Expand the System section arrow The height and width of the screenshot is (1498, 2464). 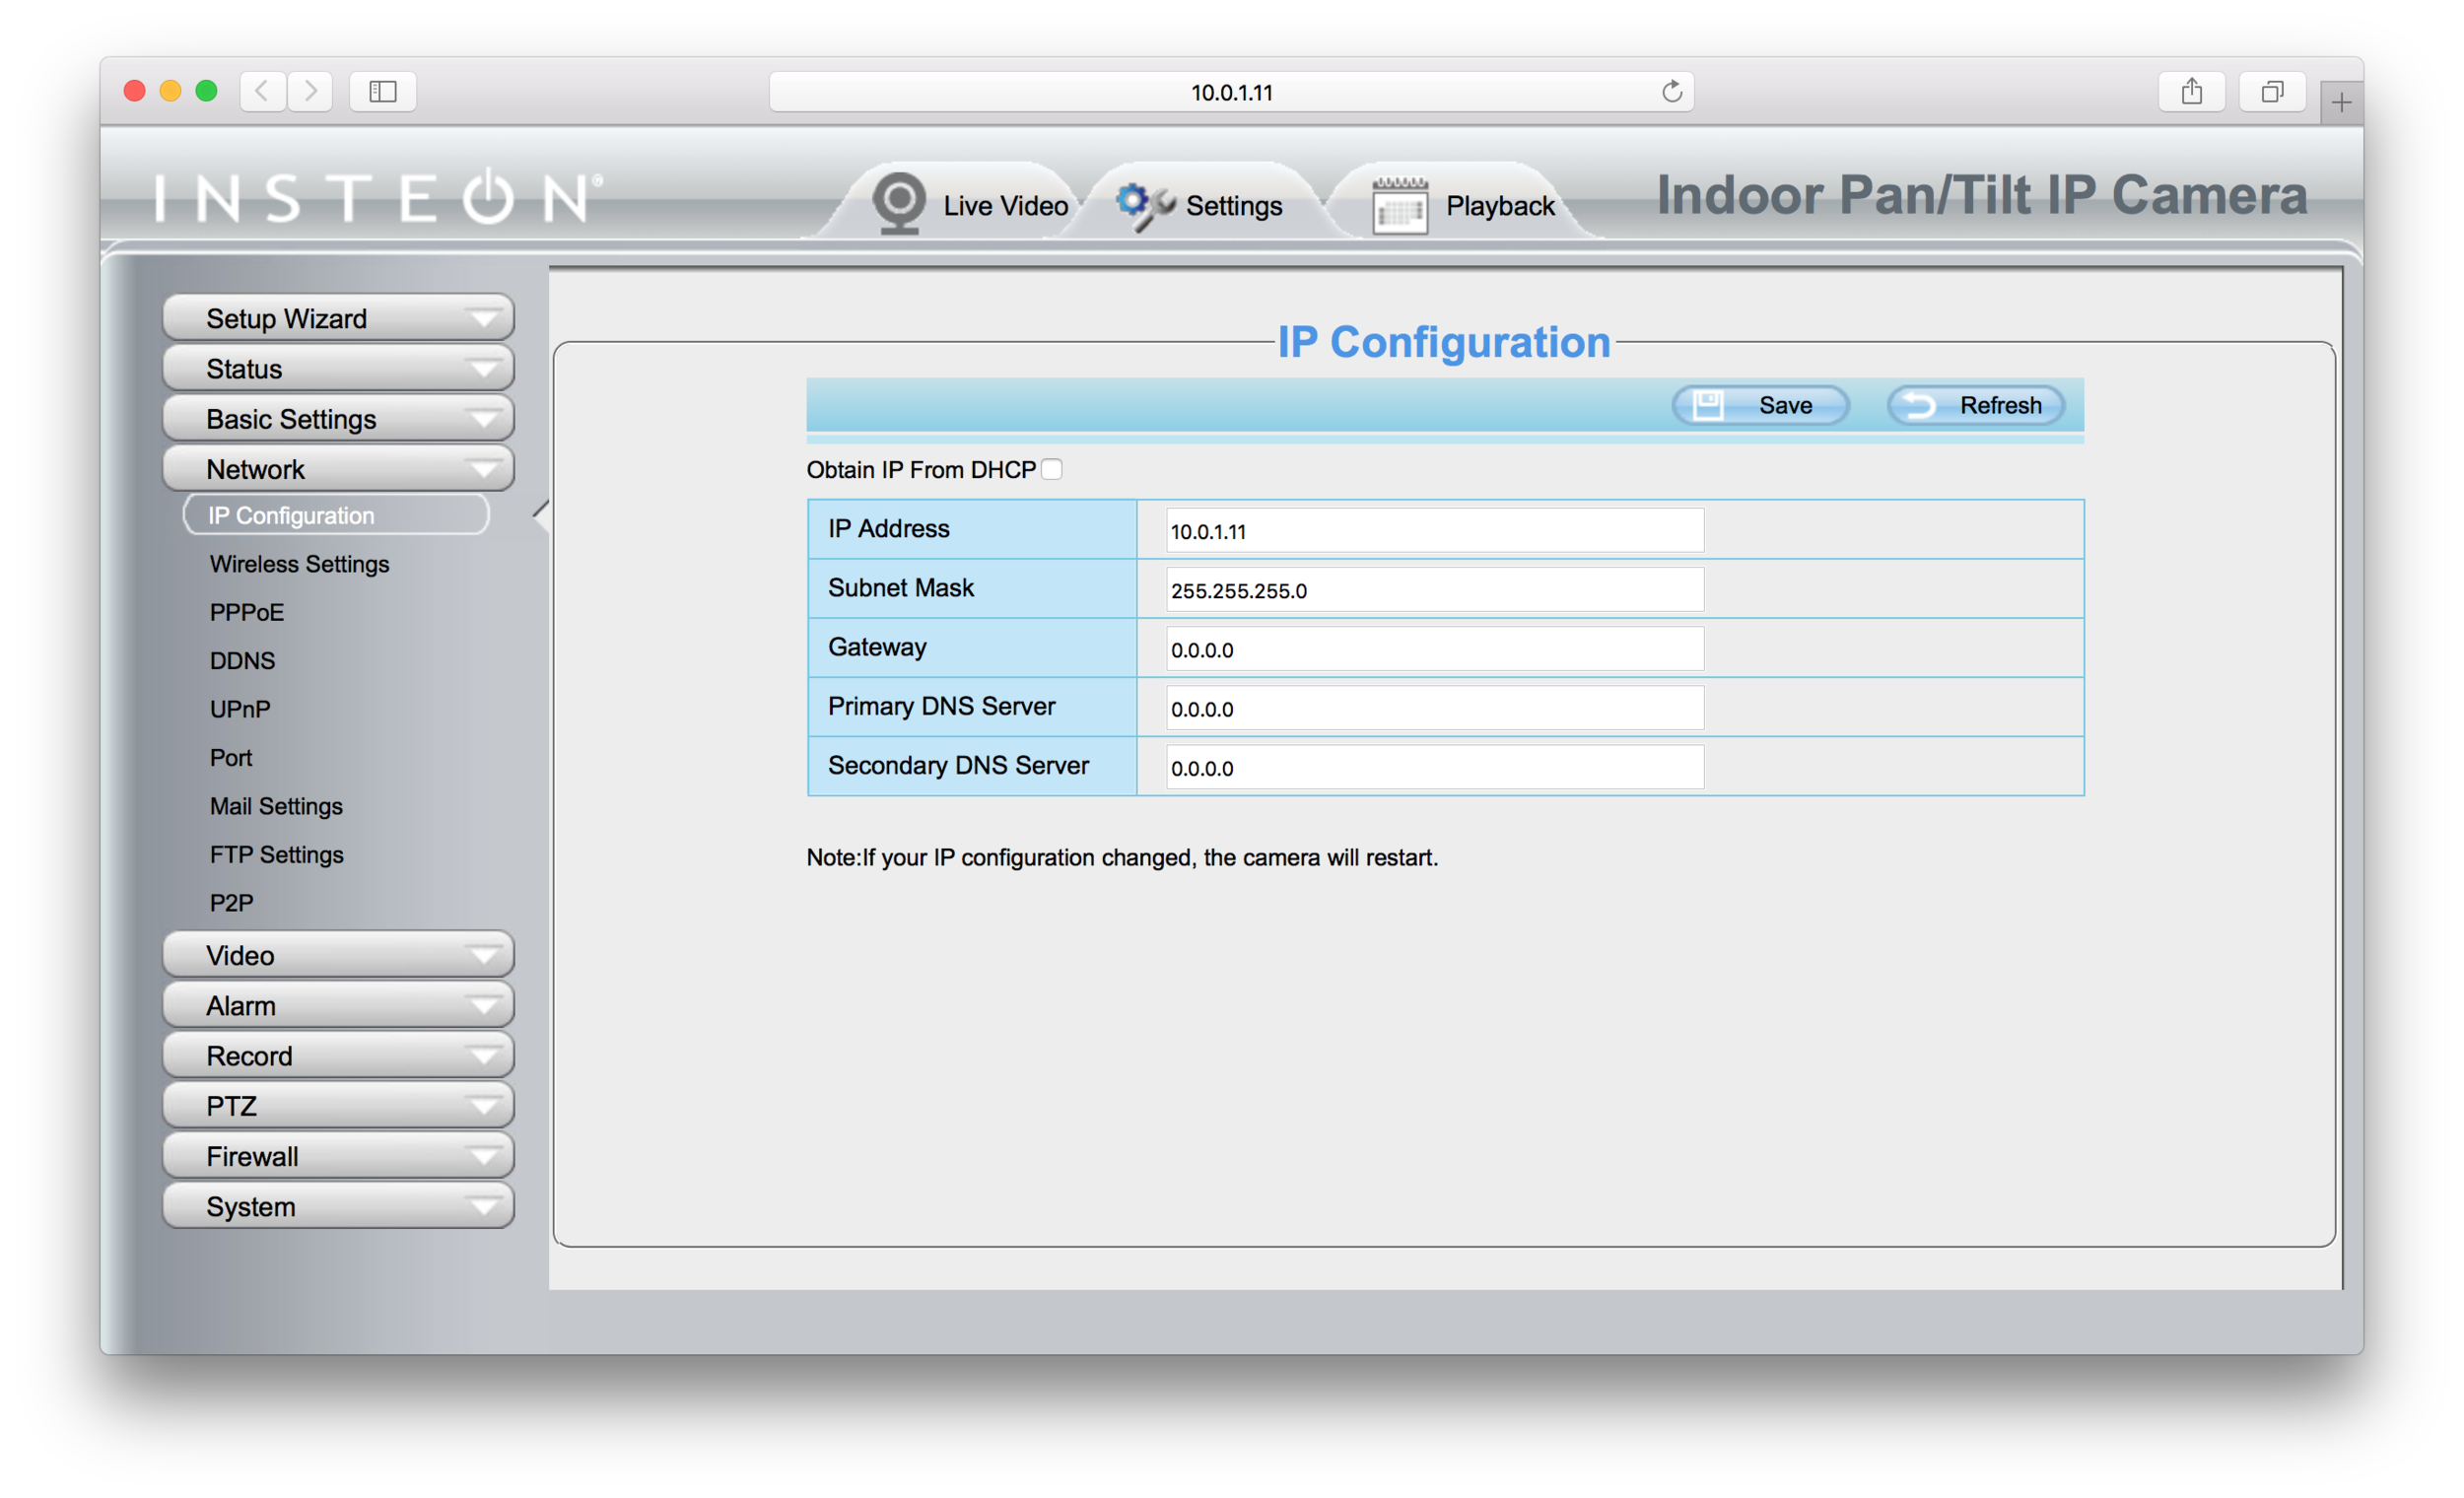[x=483, y=1206]
